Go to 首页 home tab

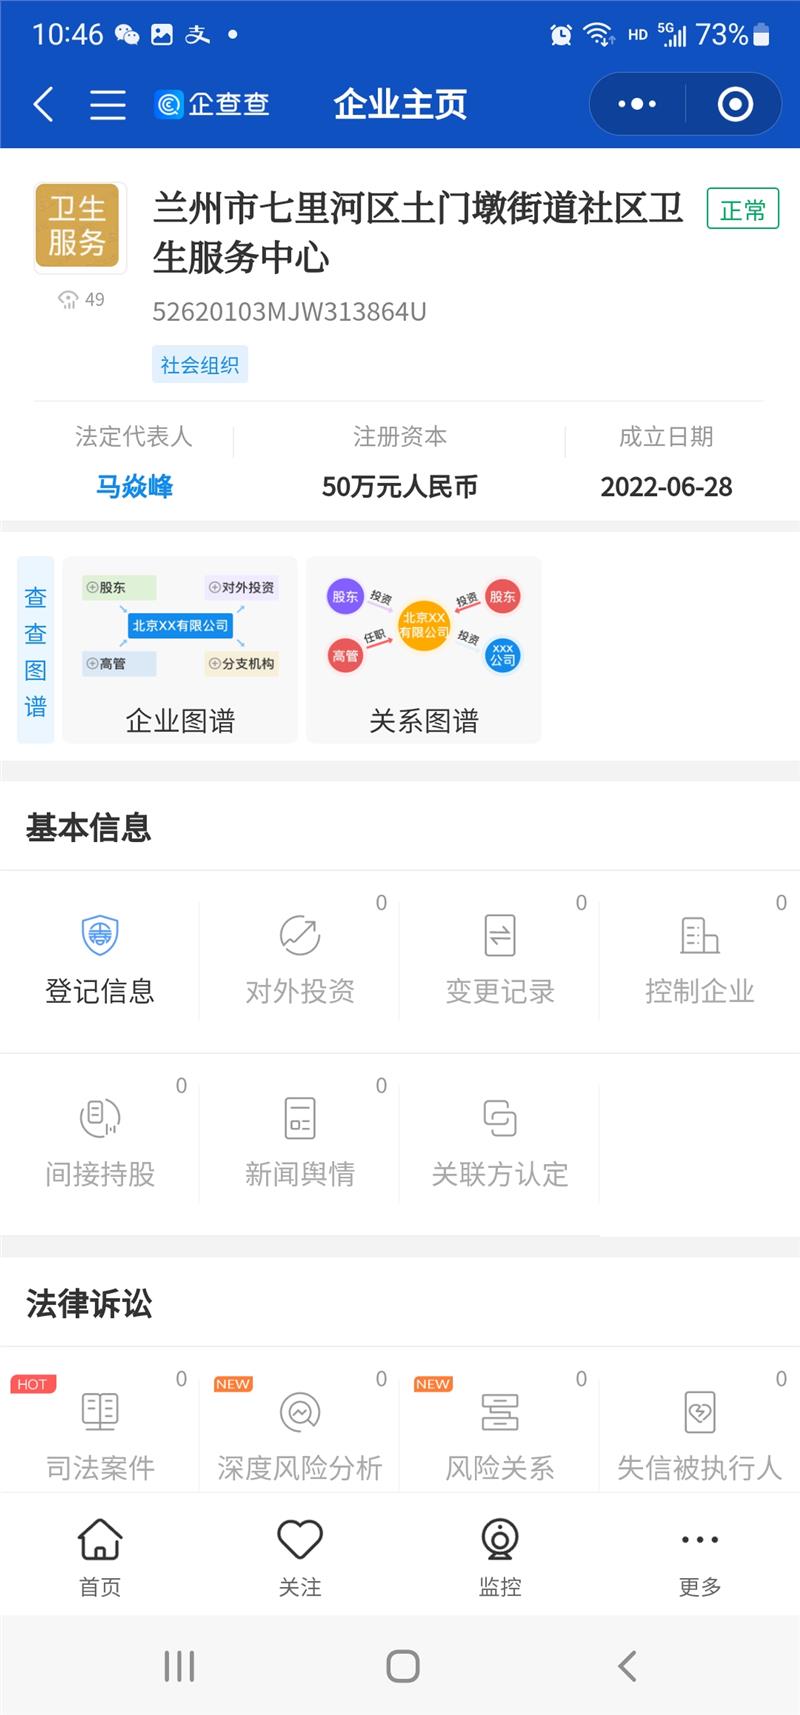(x=100, y=1556)
